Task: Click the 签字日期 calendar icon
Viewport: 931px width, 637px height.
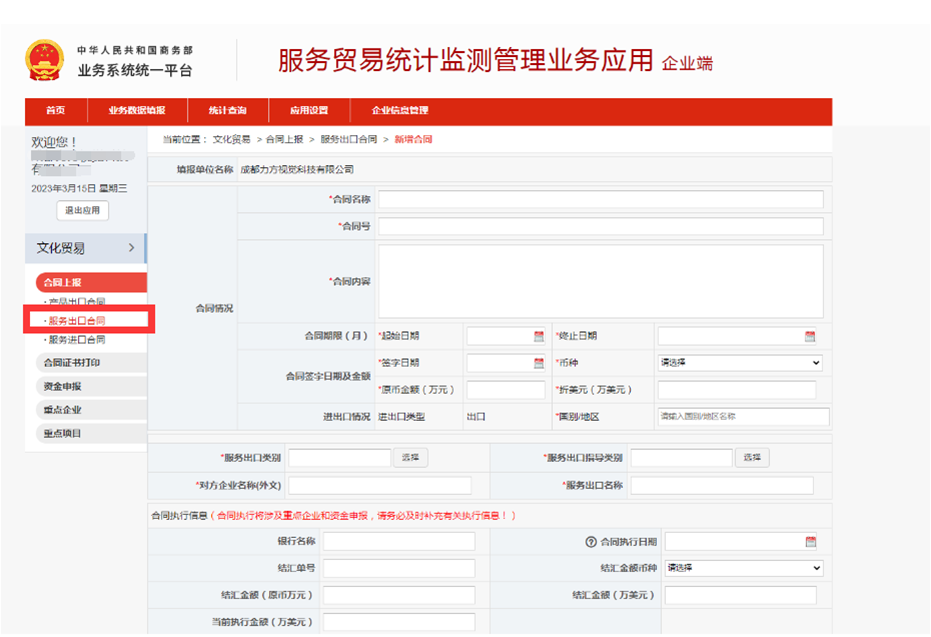Action: click(538, 363)
